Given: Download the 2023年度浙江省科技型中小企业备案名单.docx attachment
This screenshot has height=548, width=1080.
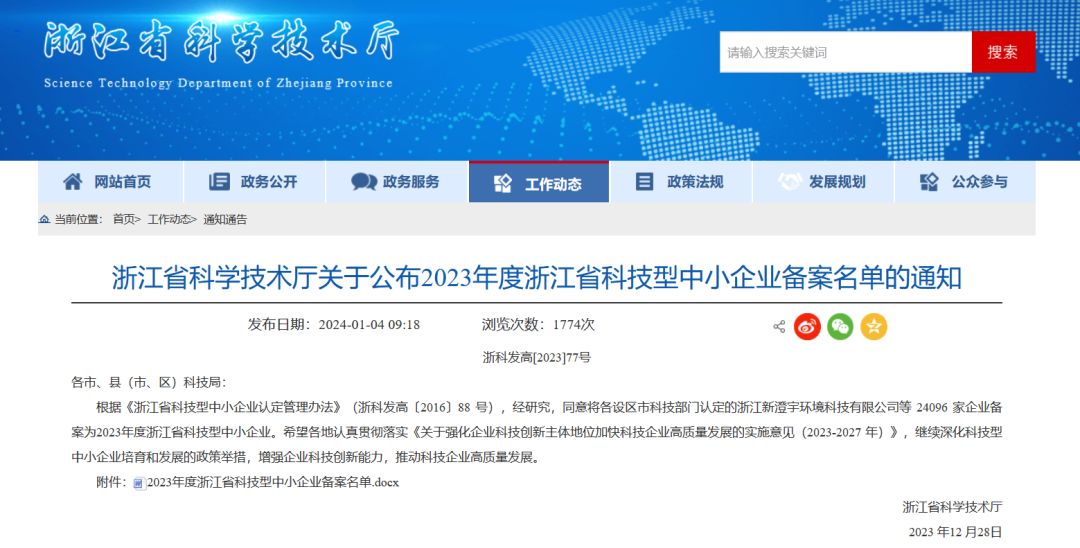Looking at the screenshot, I should click(272, 483).
